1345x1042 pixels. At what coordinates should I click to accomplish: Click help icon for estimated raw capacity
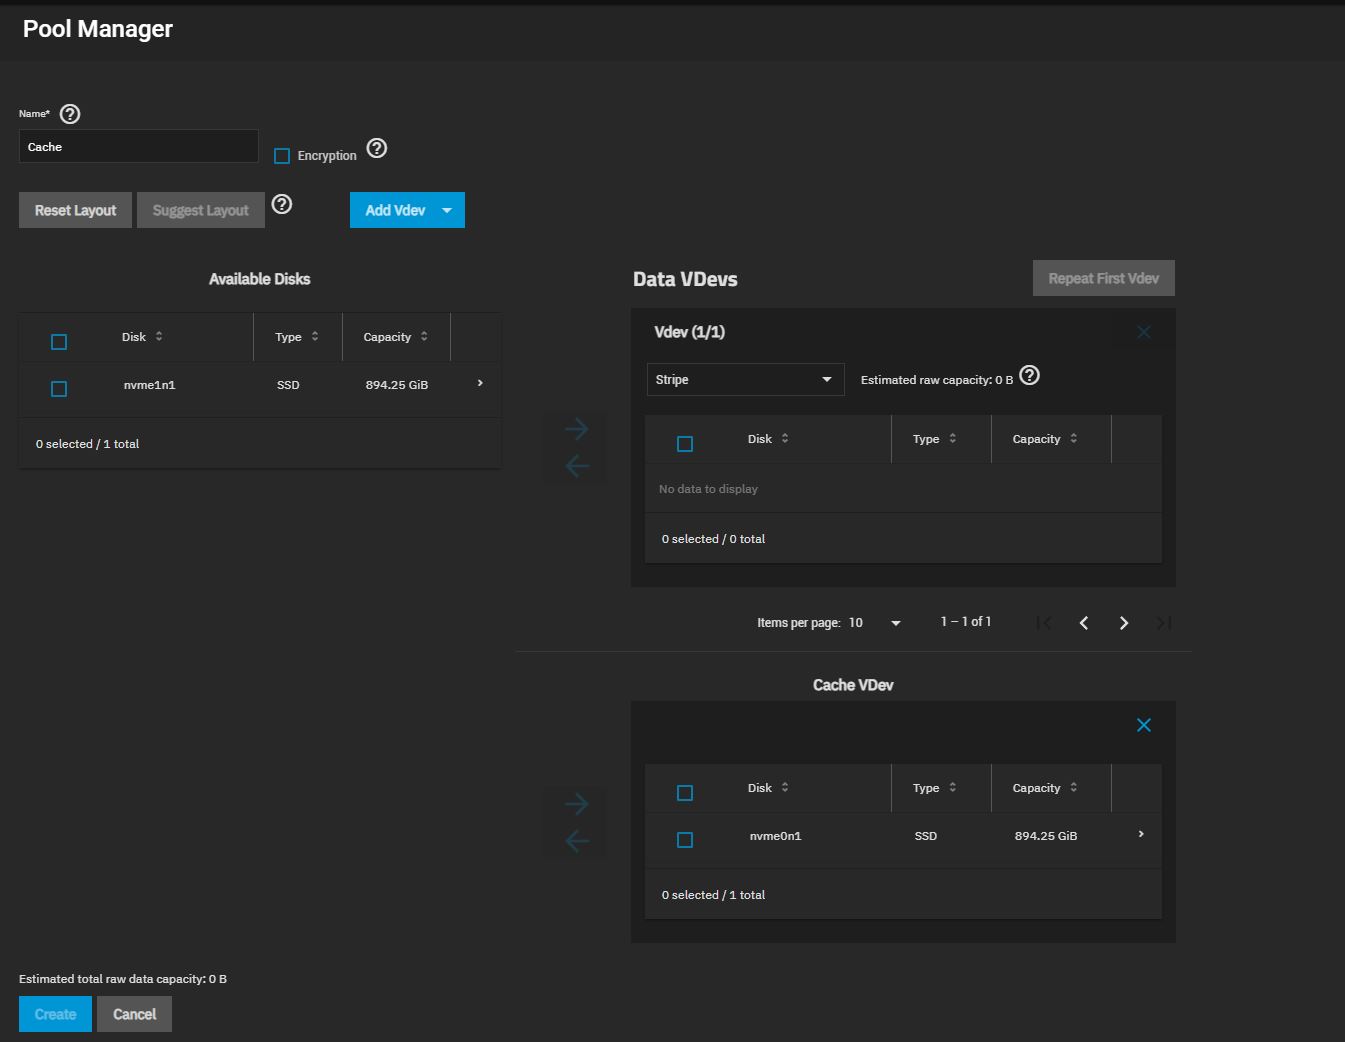pos(1029,376)
